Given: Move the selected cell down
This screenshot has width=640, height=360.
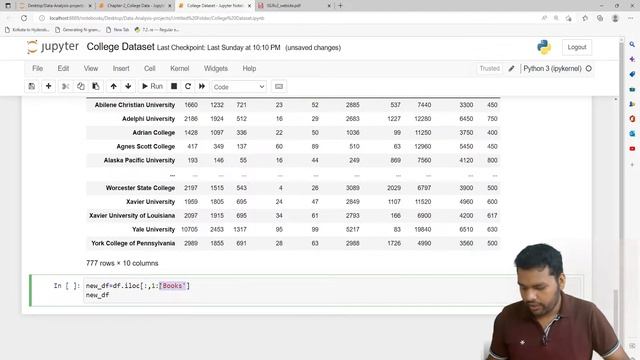Looking at the screenshot, I should pyautogui.click(x=128, y=87).
